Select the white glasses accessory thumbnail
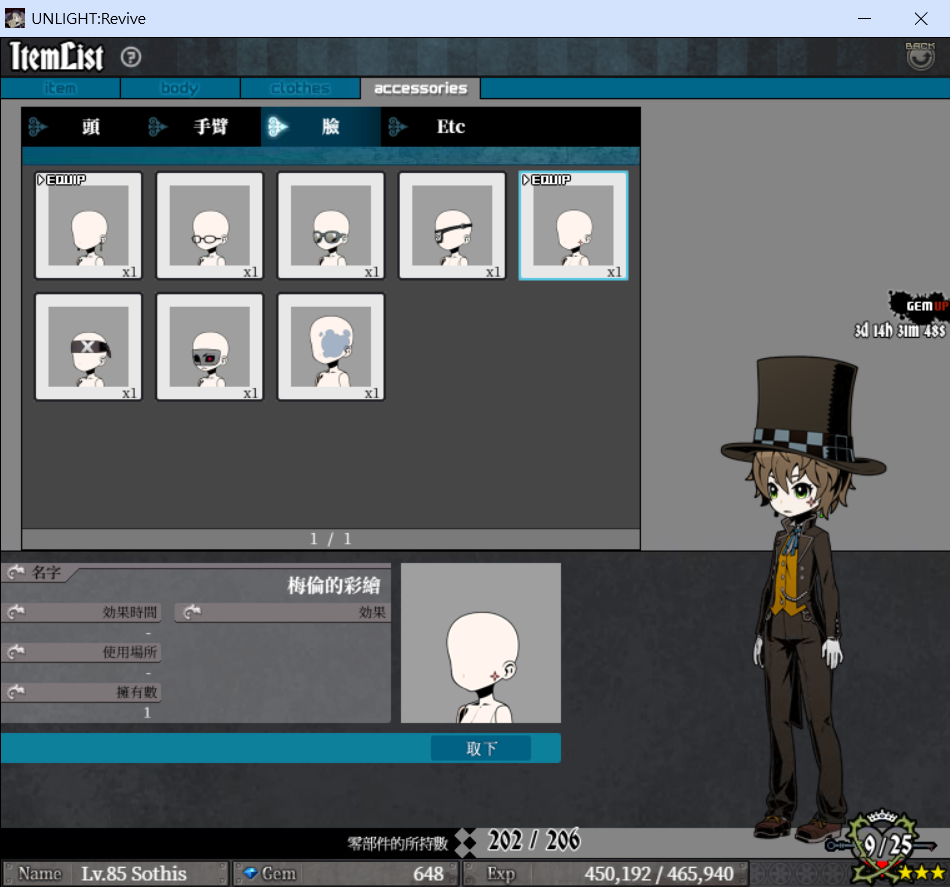Viewport: 950px width, 887px height. coord(210,225)
